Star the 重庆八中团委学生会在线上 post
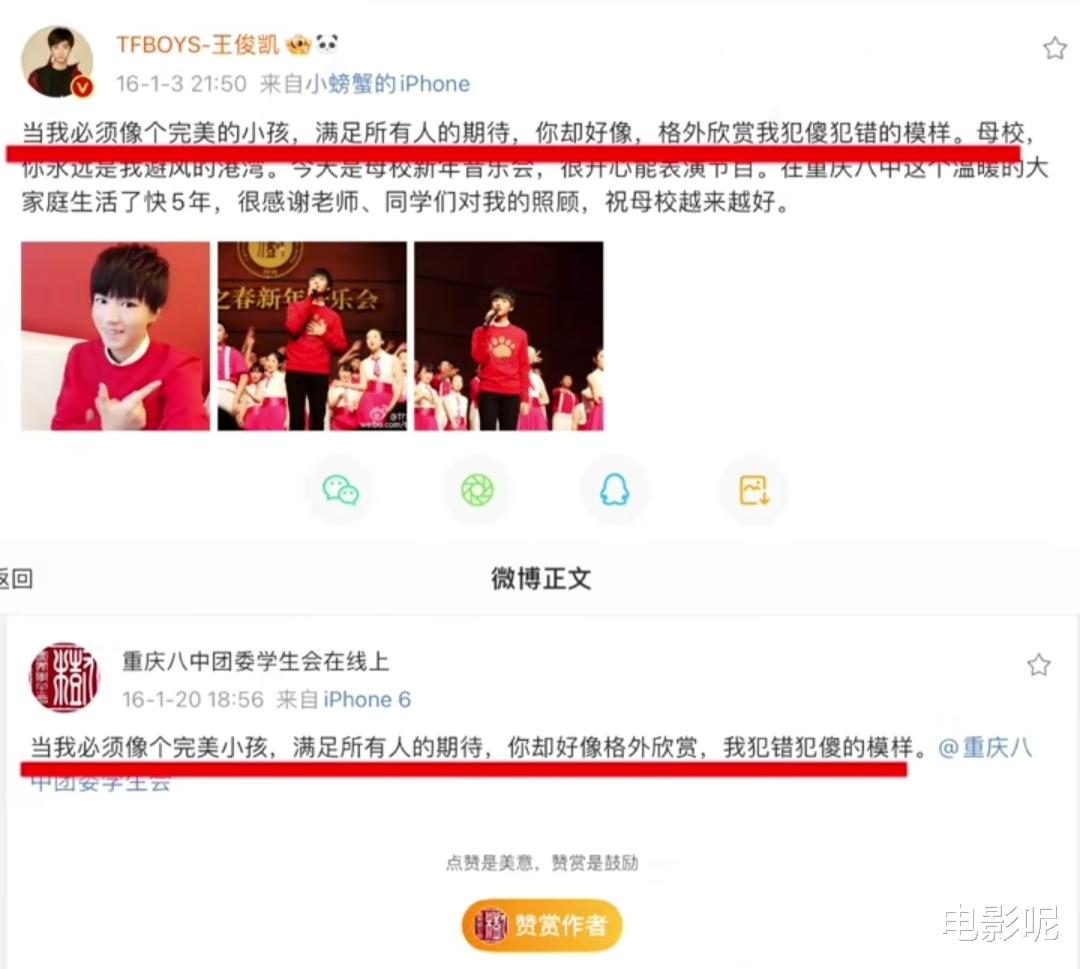Viewport: 1080px width, 969px height. (1039, 665)
